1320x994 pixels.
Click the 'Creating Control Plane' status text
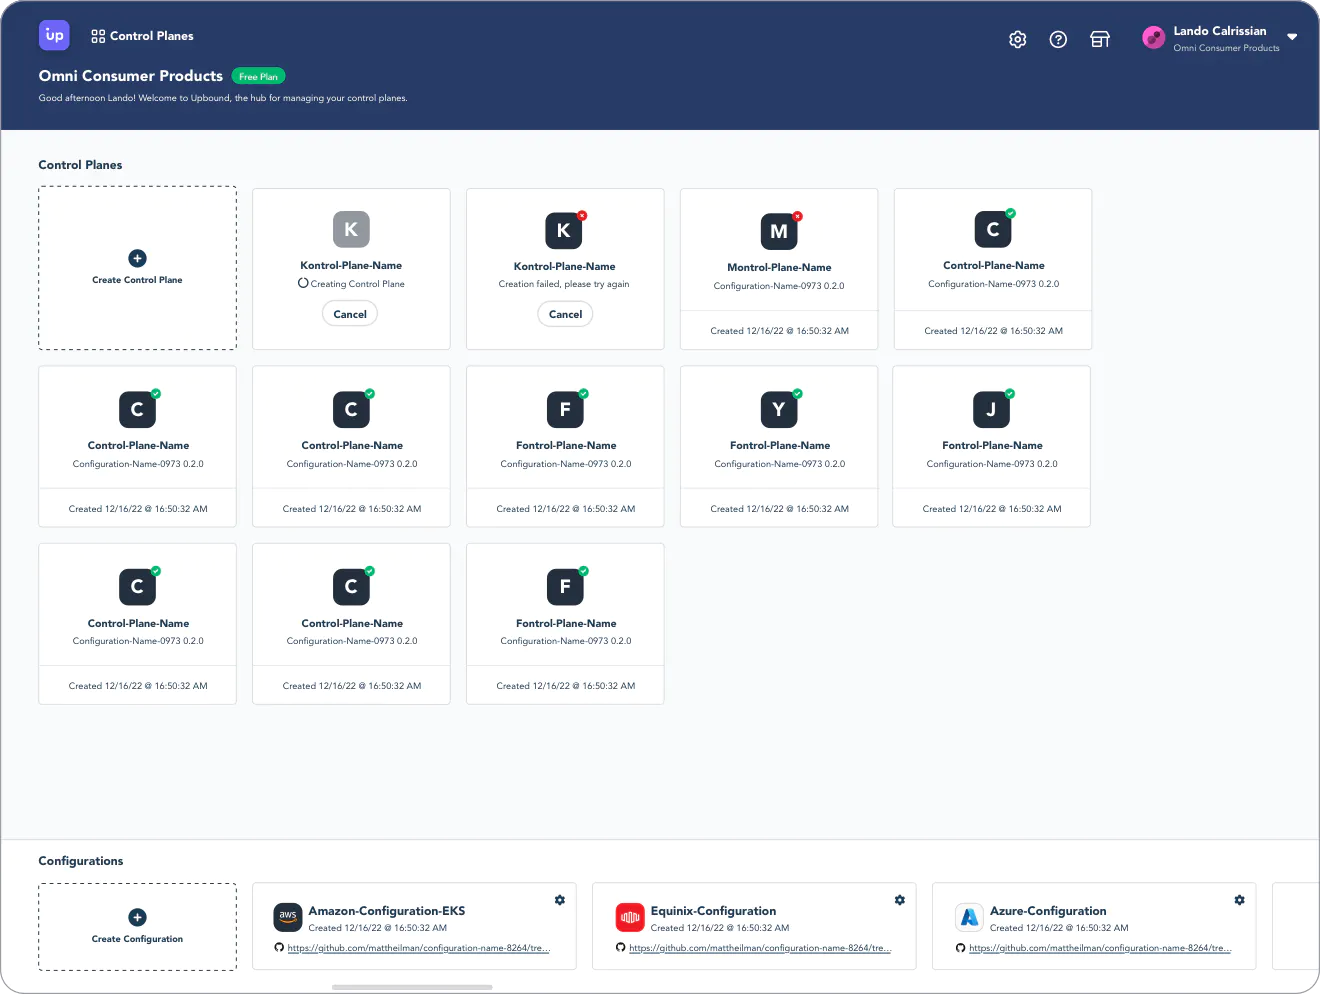pos(357,284)
